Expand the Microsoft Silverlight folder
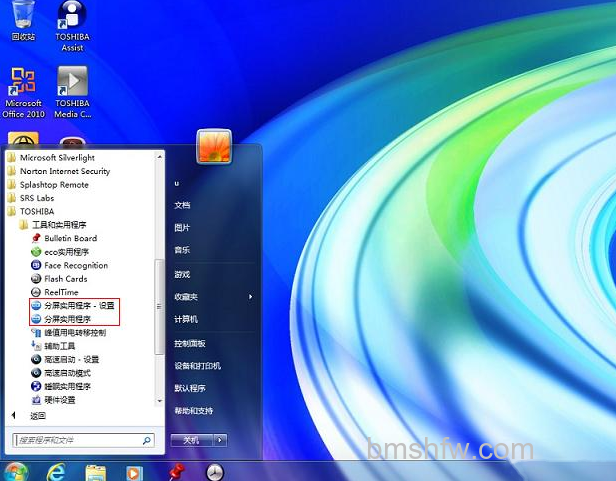616x481 pixels. 57,158
